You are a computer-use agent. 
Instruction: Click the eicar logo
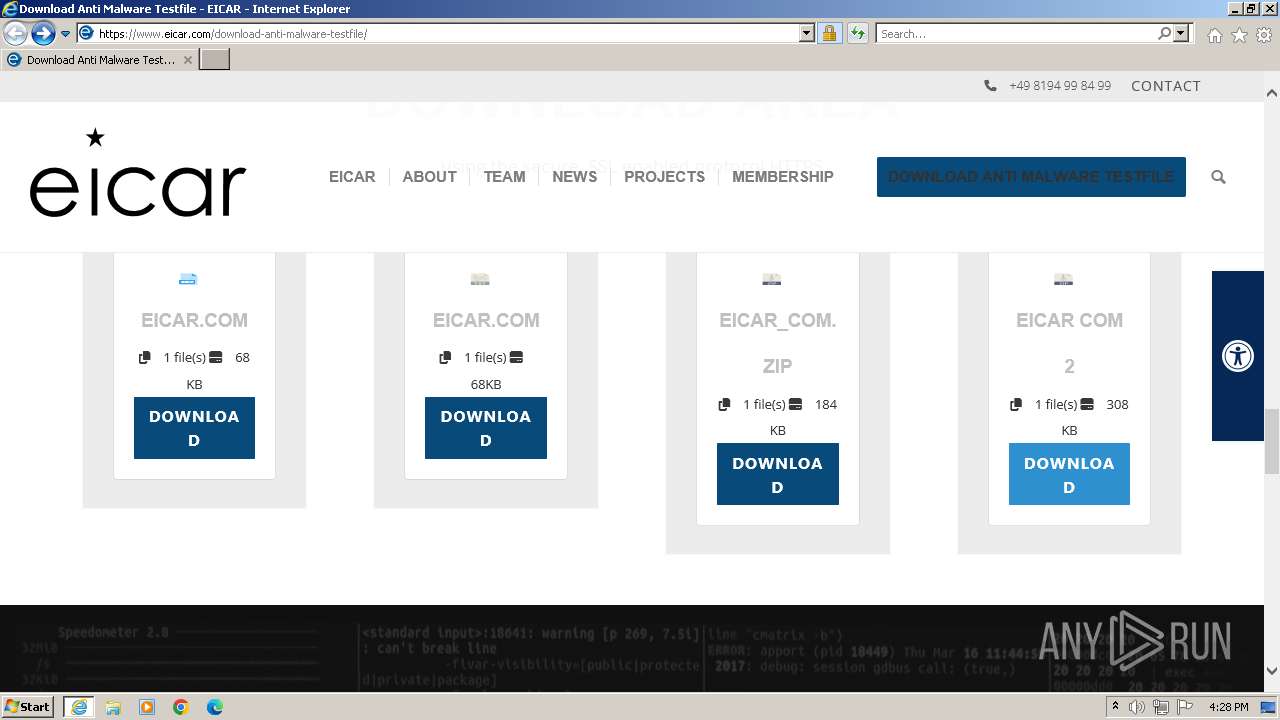[138, 173]
